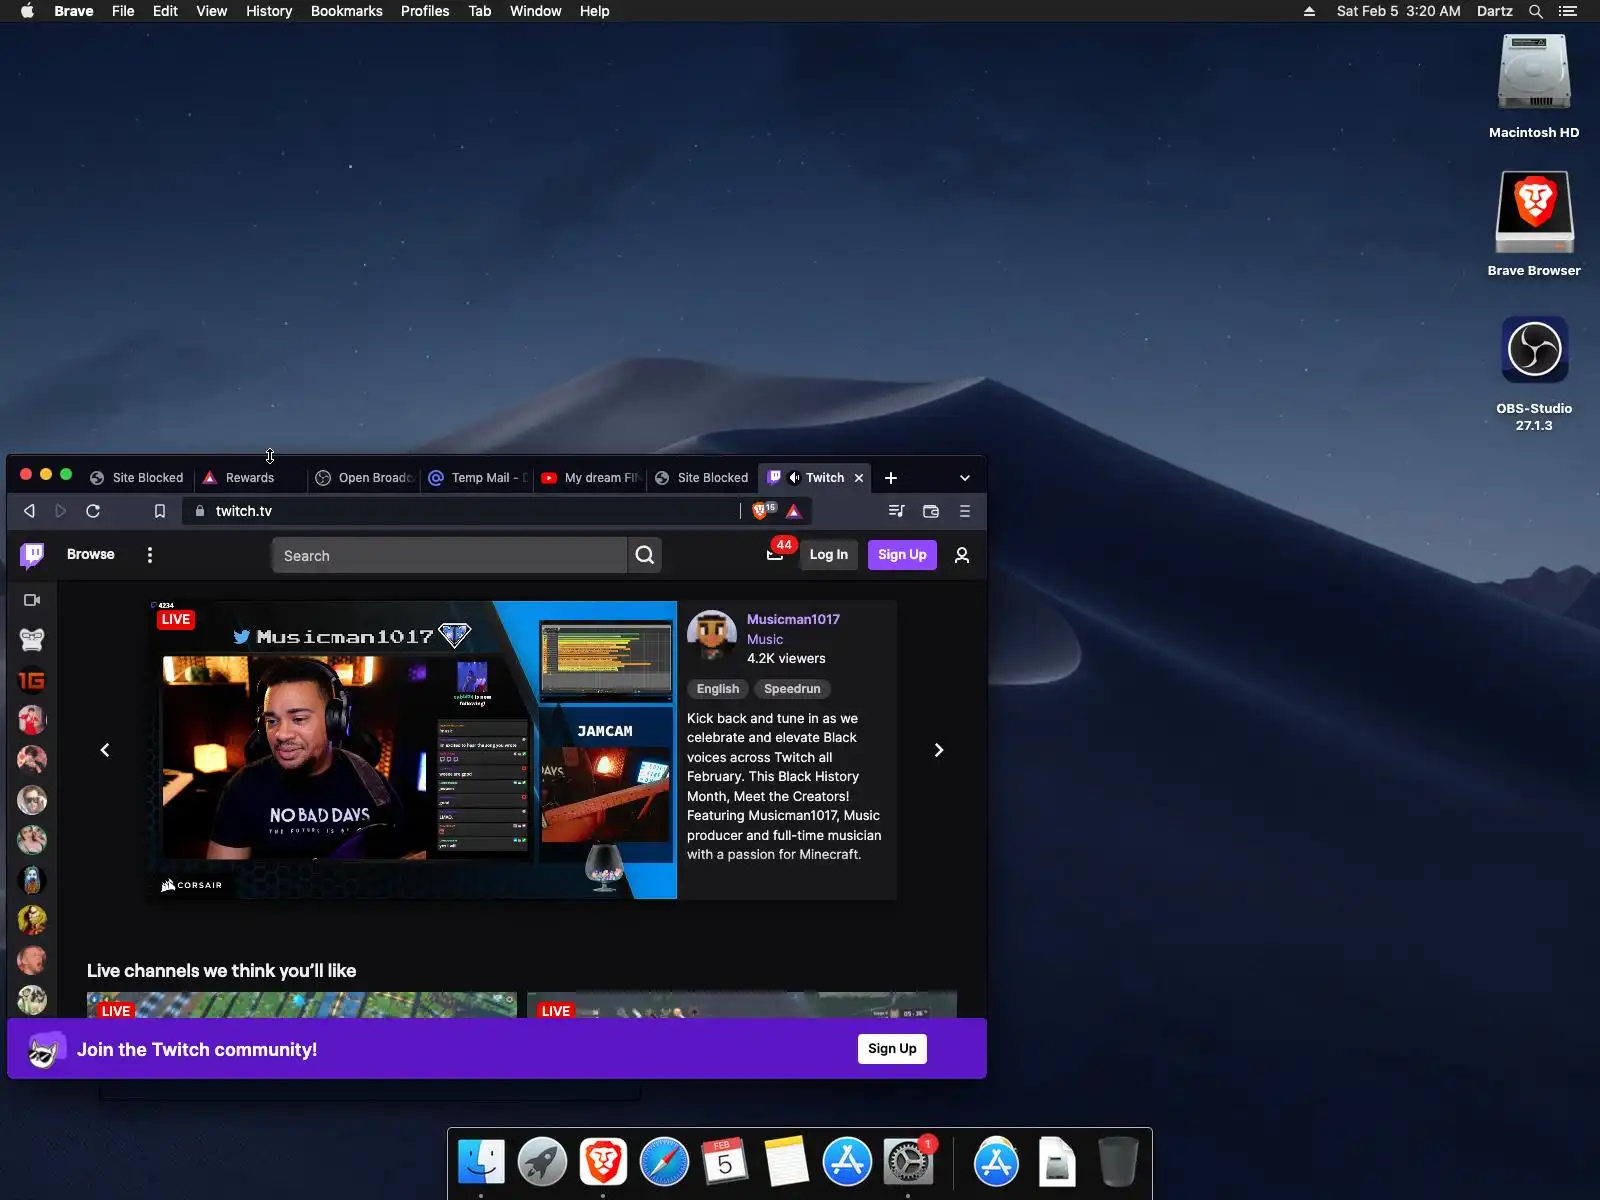Click the camera icon atop Twitch sidebar
Image resolution: width=1600 pixels, height=1200 pixels.
(32, 600)
